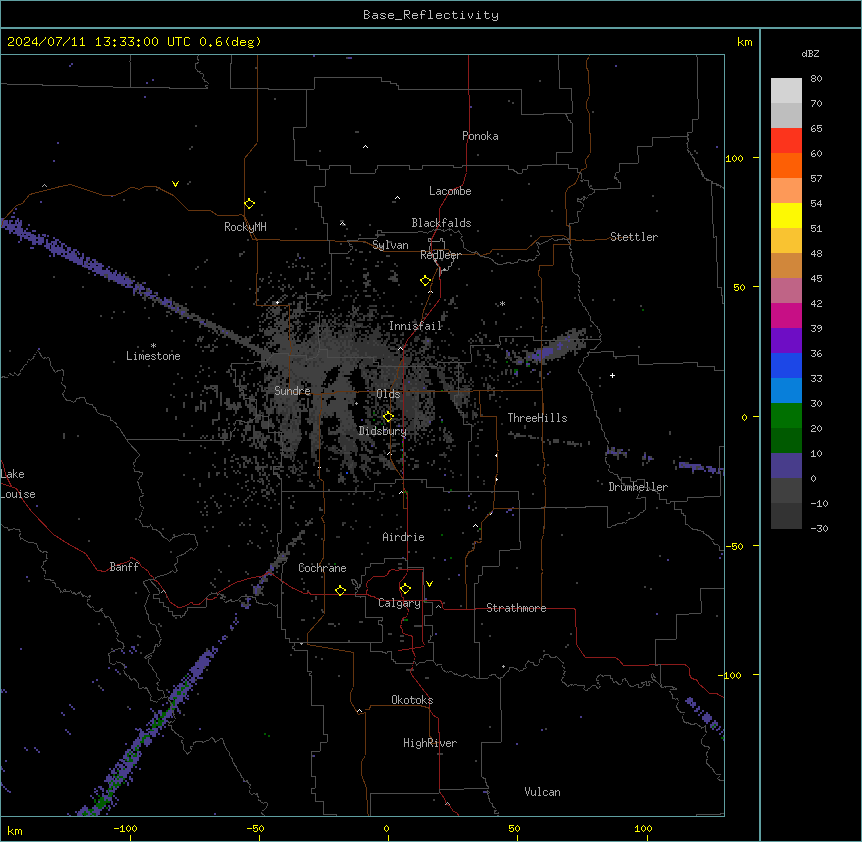Click the Okotoks town label
This screenshot has height=842, width=862.
[x=412, y=700]
